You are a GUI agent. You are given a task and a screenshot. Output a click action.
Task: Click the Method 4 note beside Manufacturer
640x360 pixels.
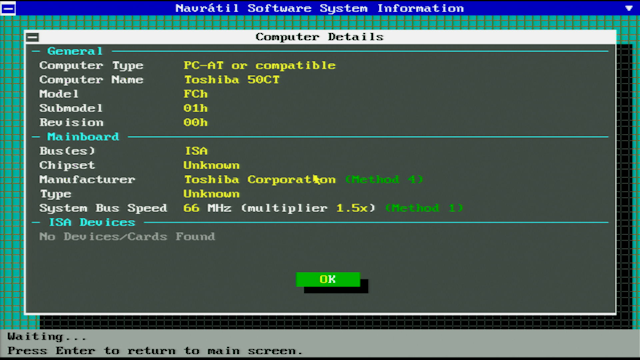click(x=384, y=180)
